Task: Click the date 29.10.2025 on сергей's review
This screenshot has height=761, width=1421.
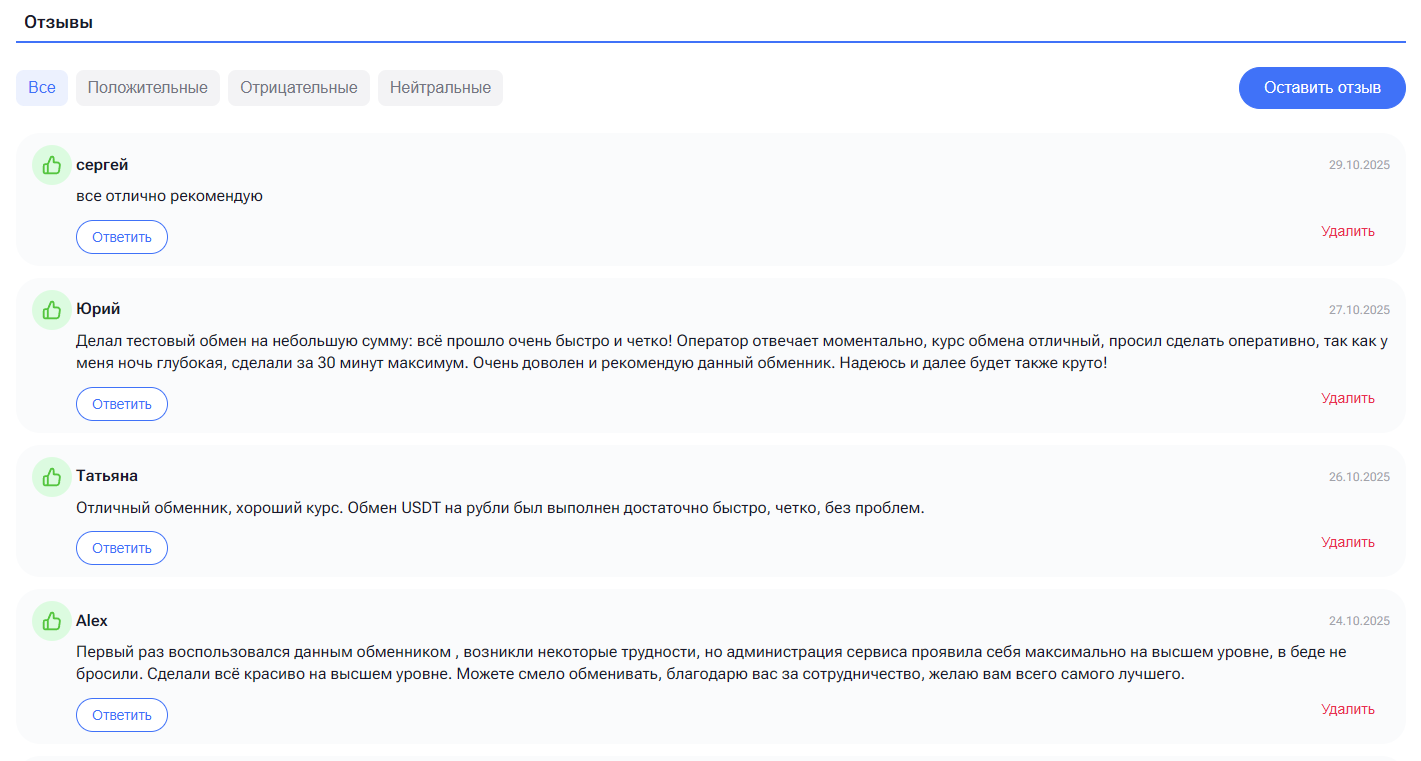Action: [1358, 166]
